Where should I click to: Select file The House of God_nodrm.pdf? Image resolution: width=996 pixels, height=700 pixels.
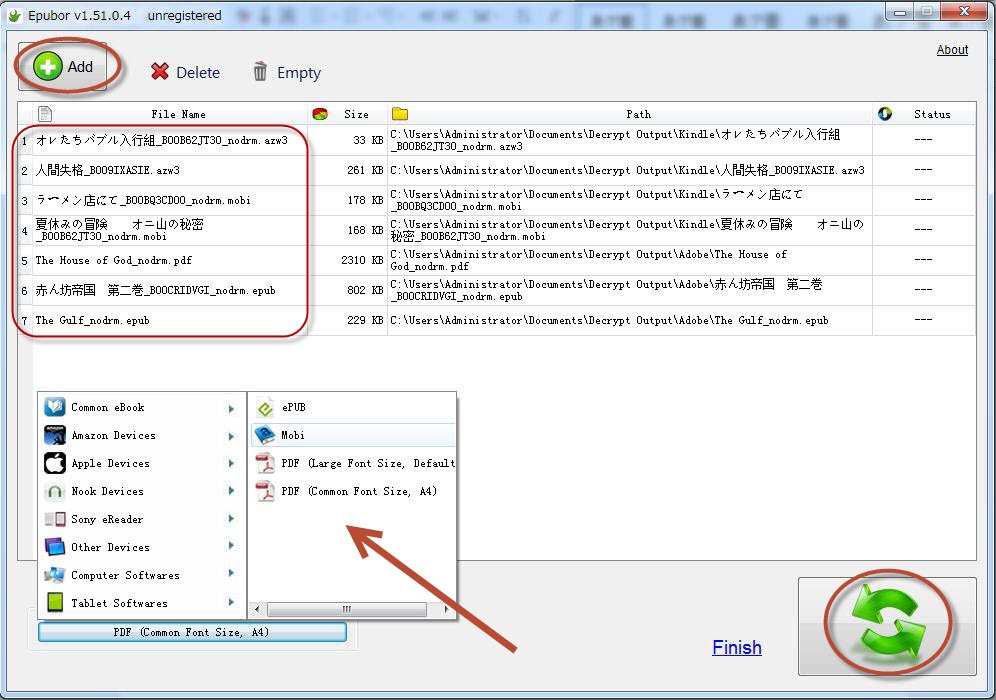(x=113, y=260)
